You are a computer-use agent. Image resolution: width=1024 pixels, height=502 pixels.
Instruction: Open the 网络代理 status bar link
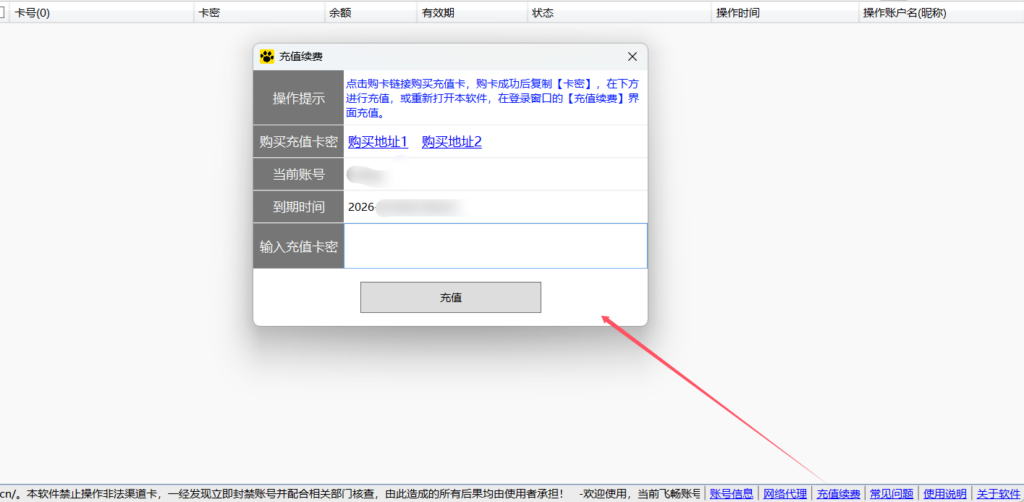(785, 494)
